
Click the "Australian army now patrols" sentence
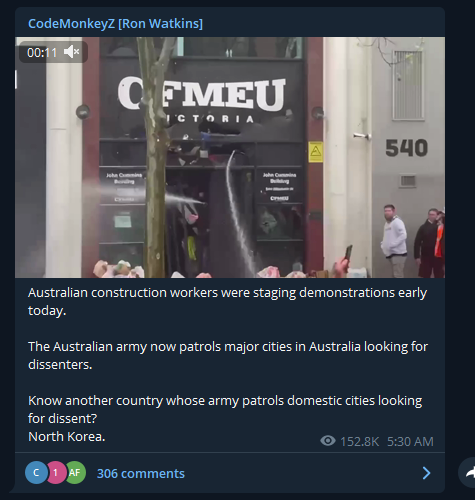pyautogui.click(x=228, y=355)
